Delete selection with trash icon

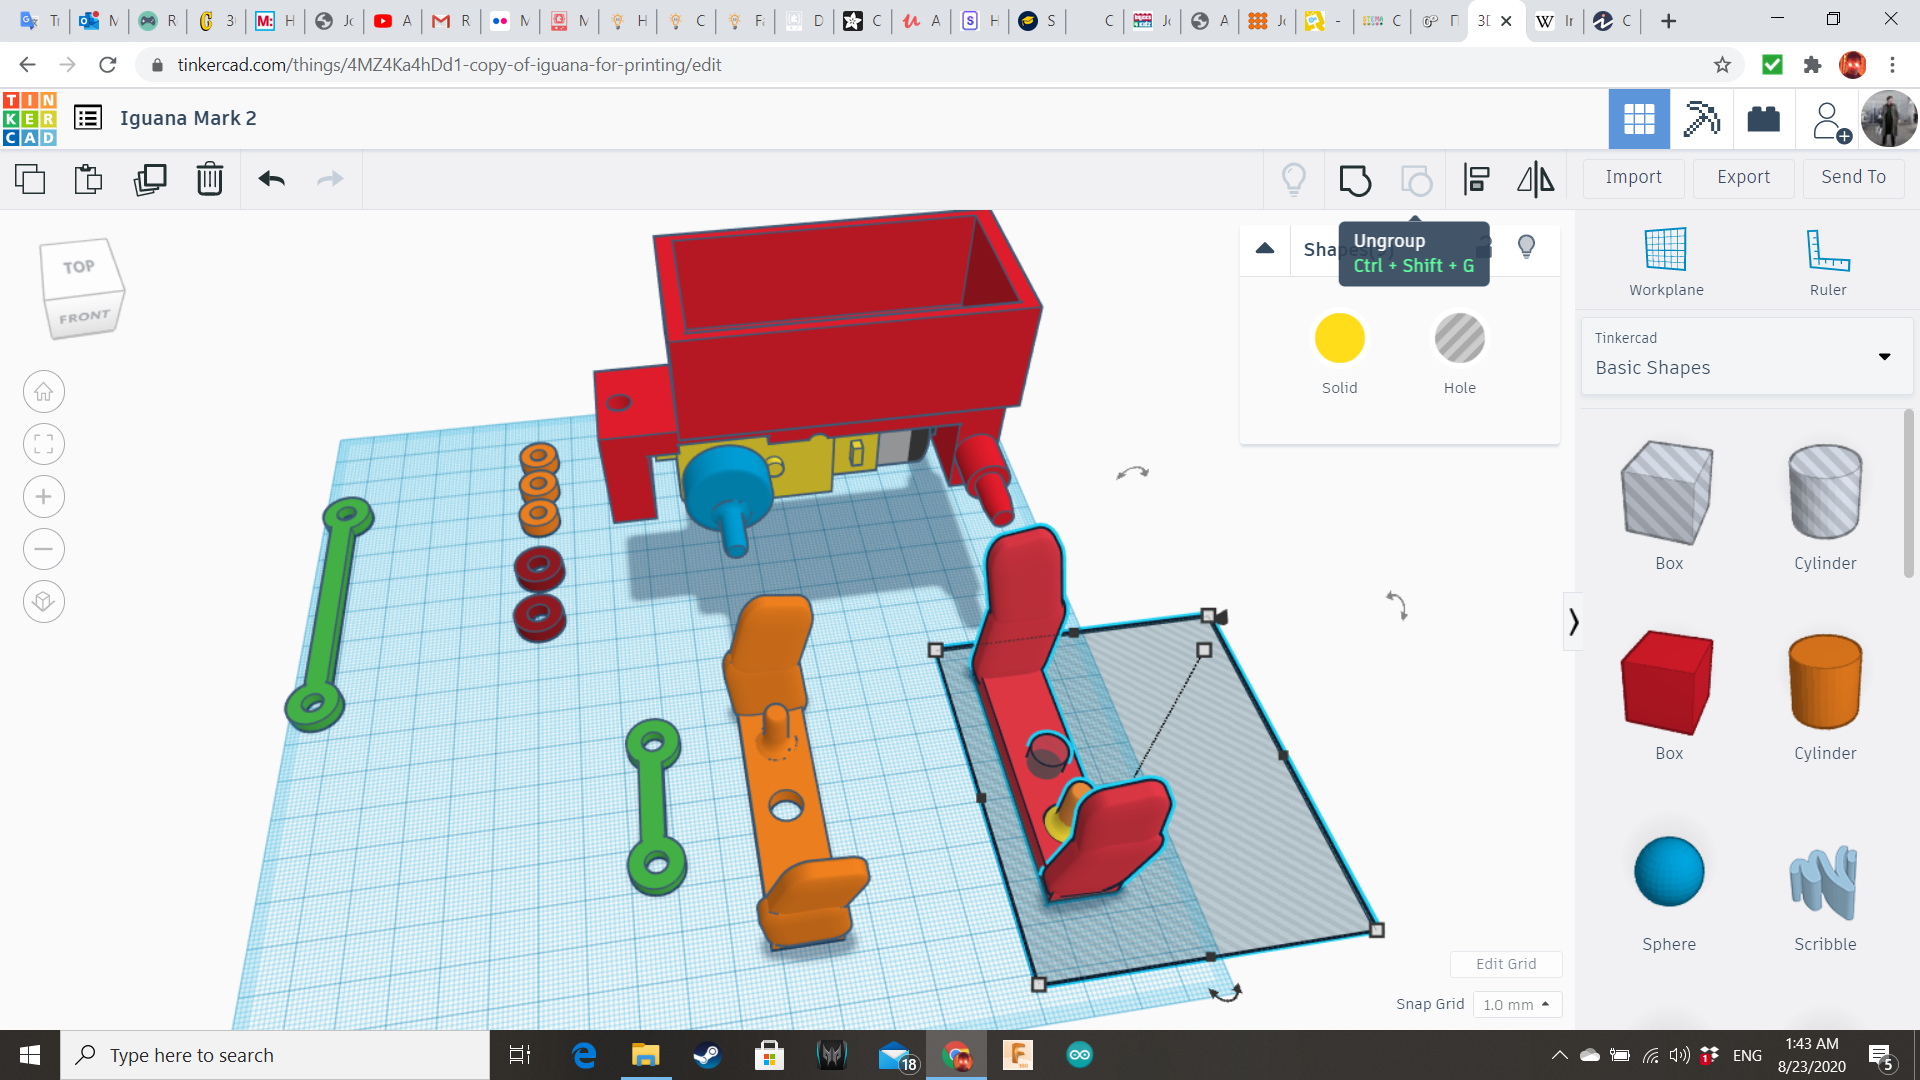pyautogui.click(x=209, y=179)
